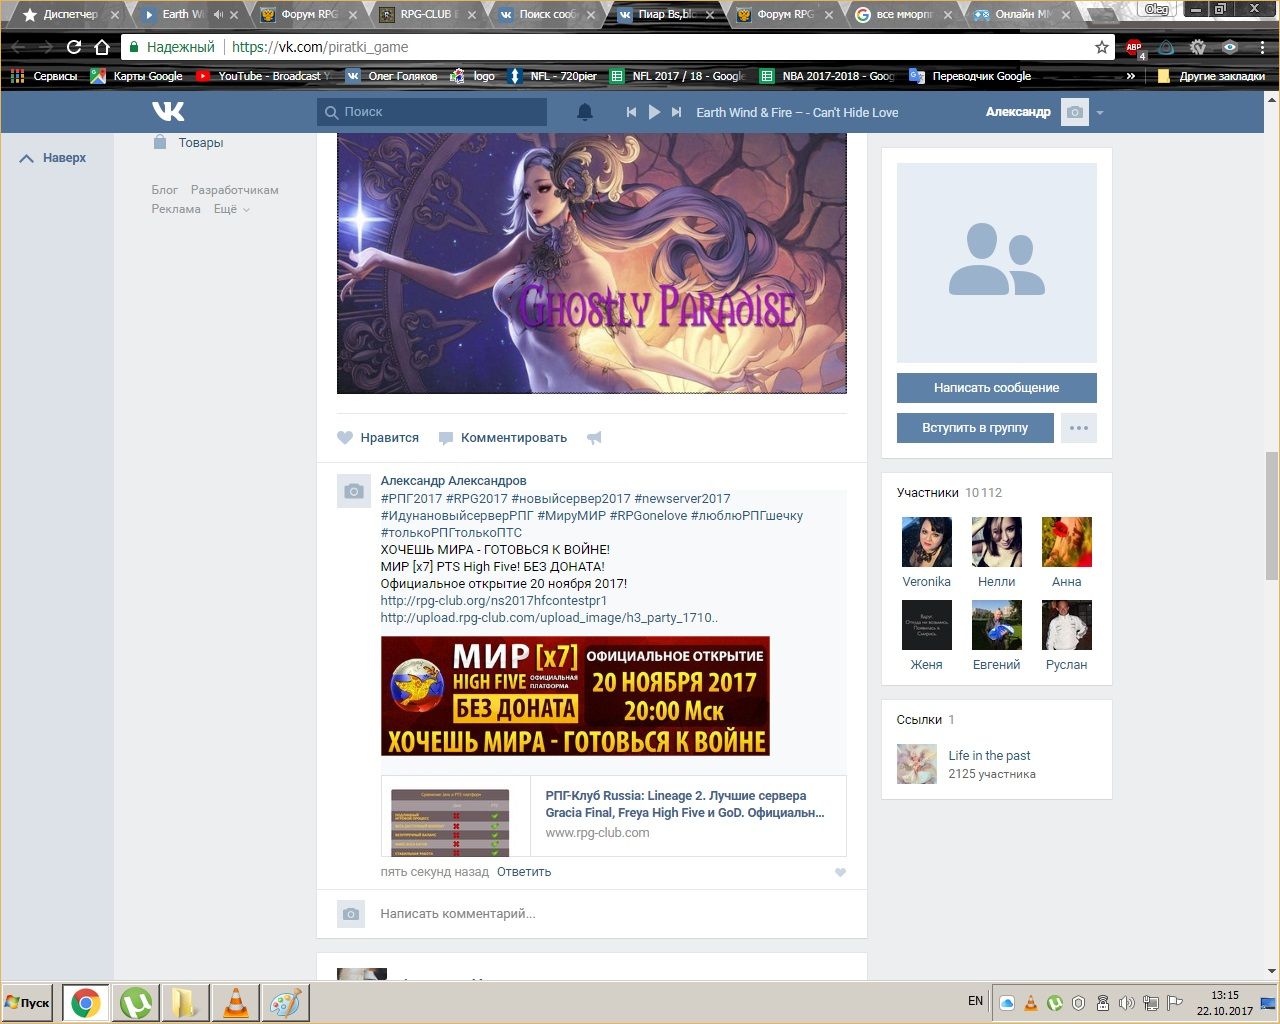Open Александр Александров comment author

(453, 481)
